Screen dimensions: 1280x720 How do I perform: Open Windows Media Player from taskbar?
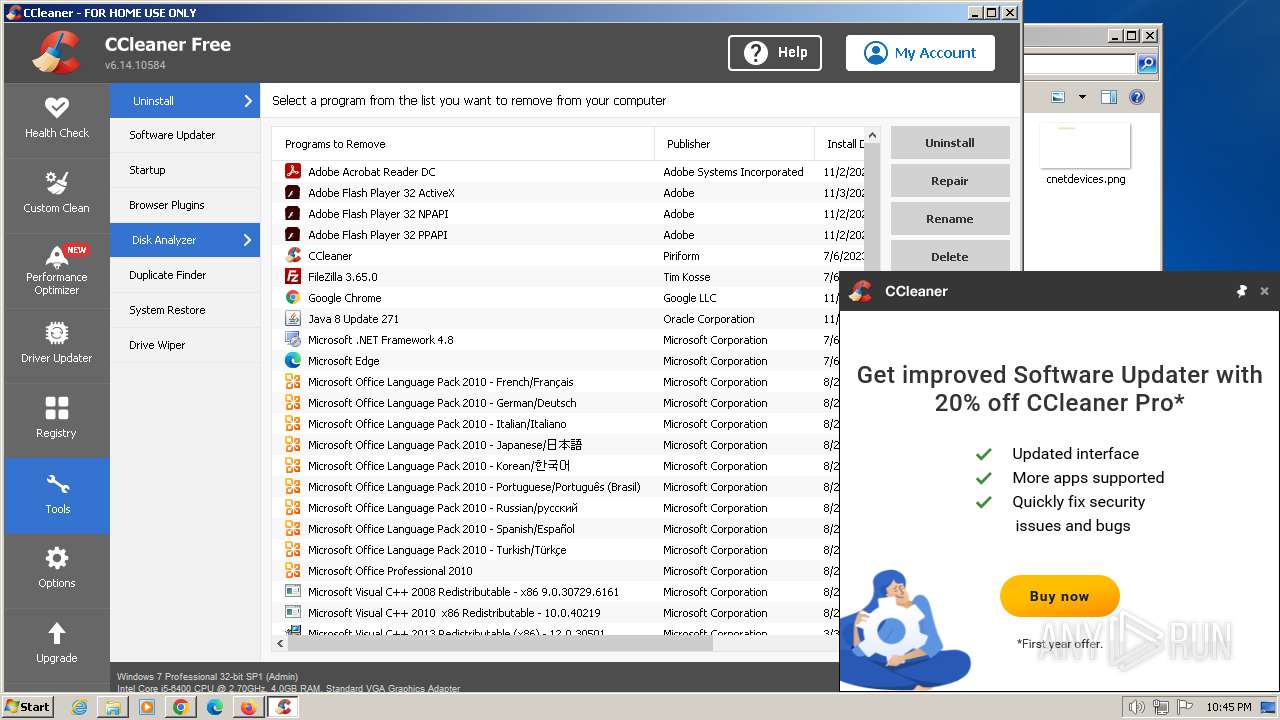pyautogui.click(x=147, y=707)
